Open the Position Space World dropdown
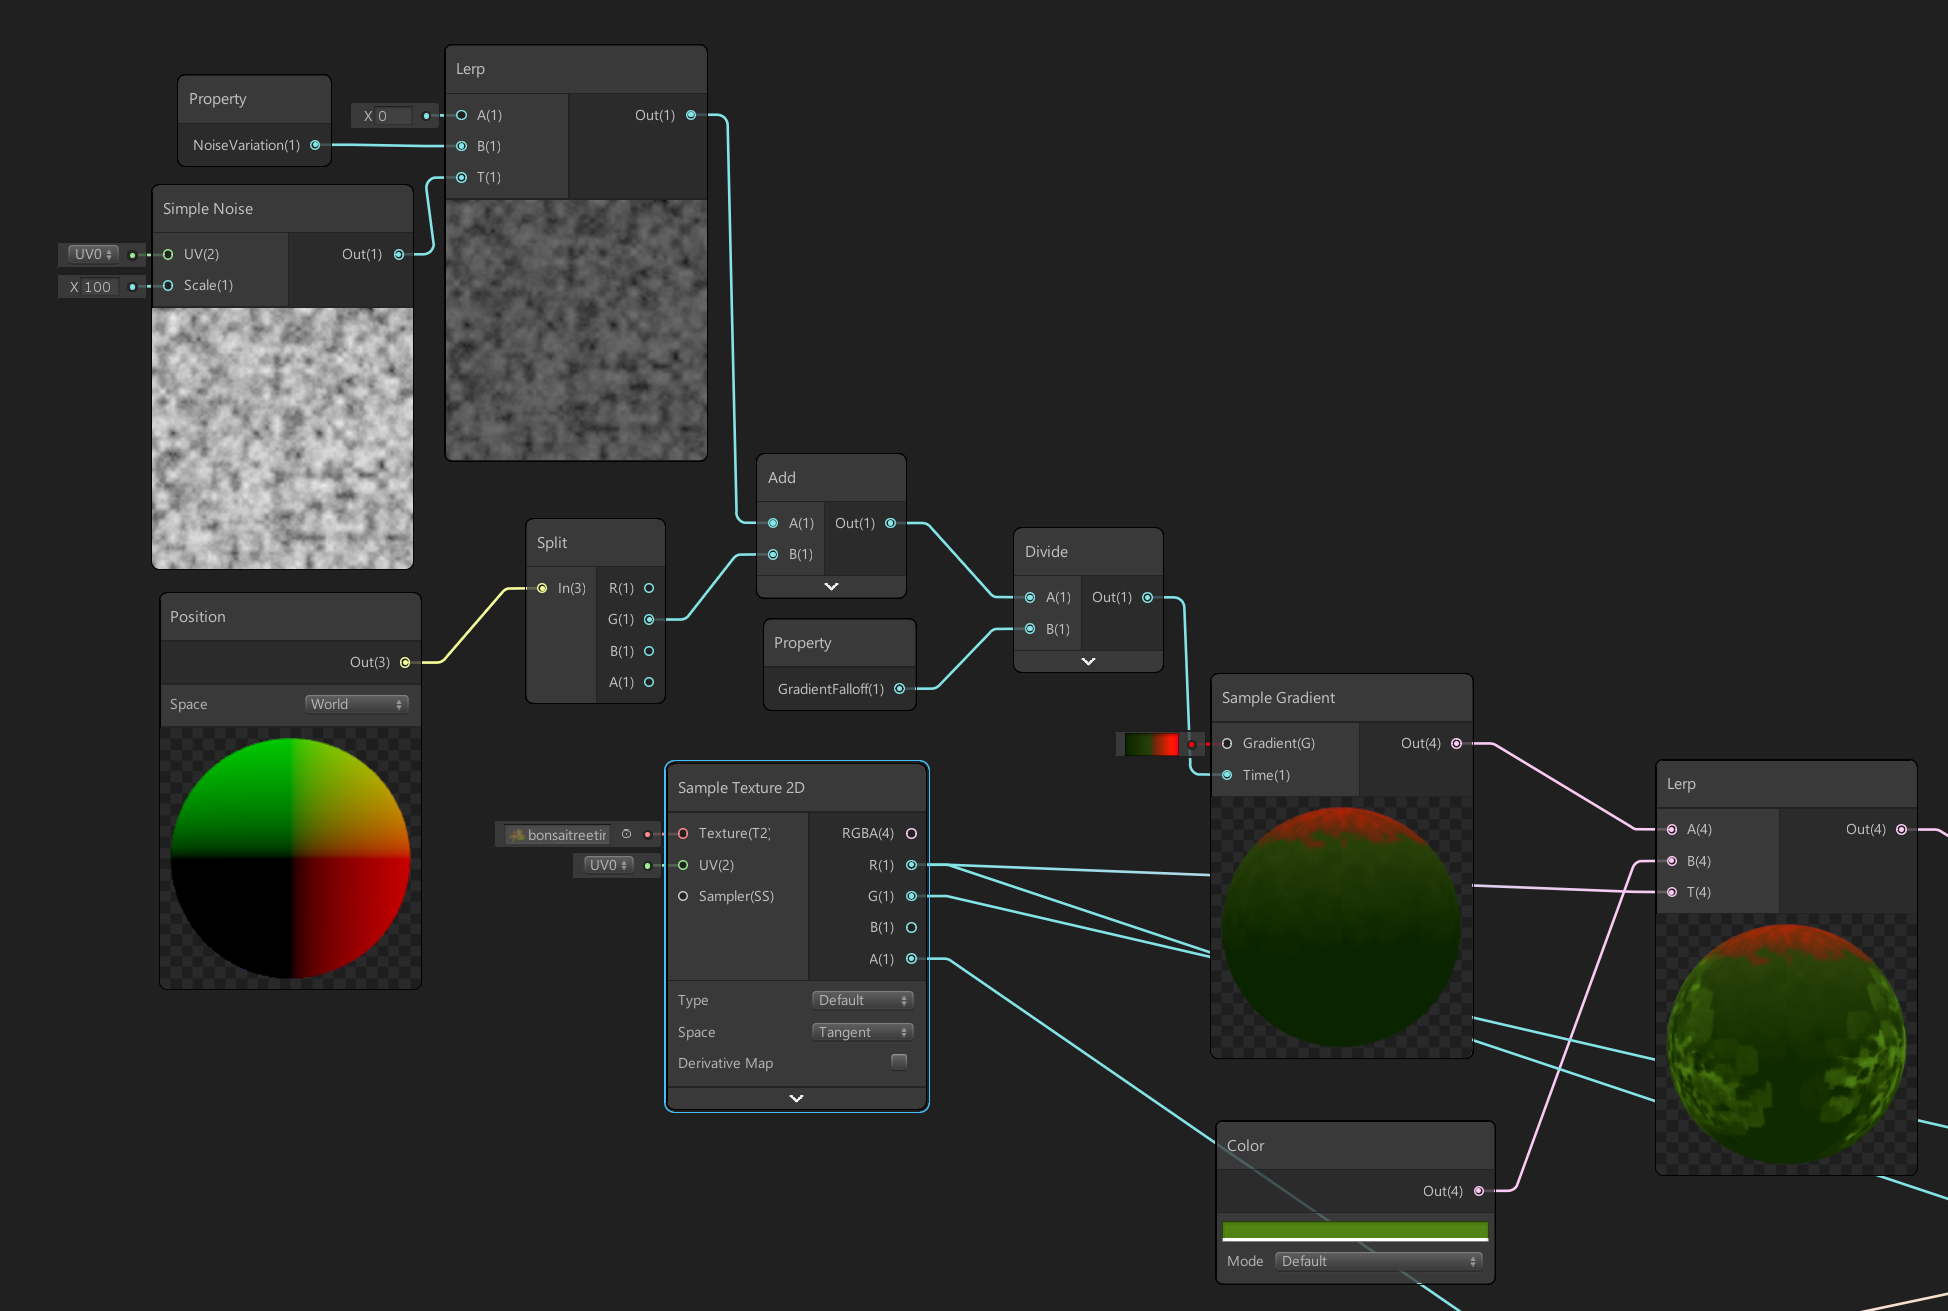Viewport: 1948px width, 1311px height. coord(356,704)
